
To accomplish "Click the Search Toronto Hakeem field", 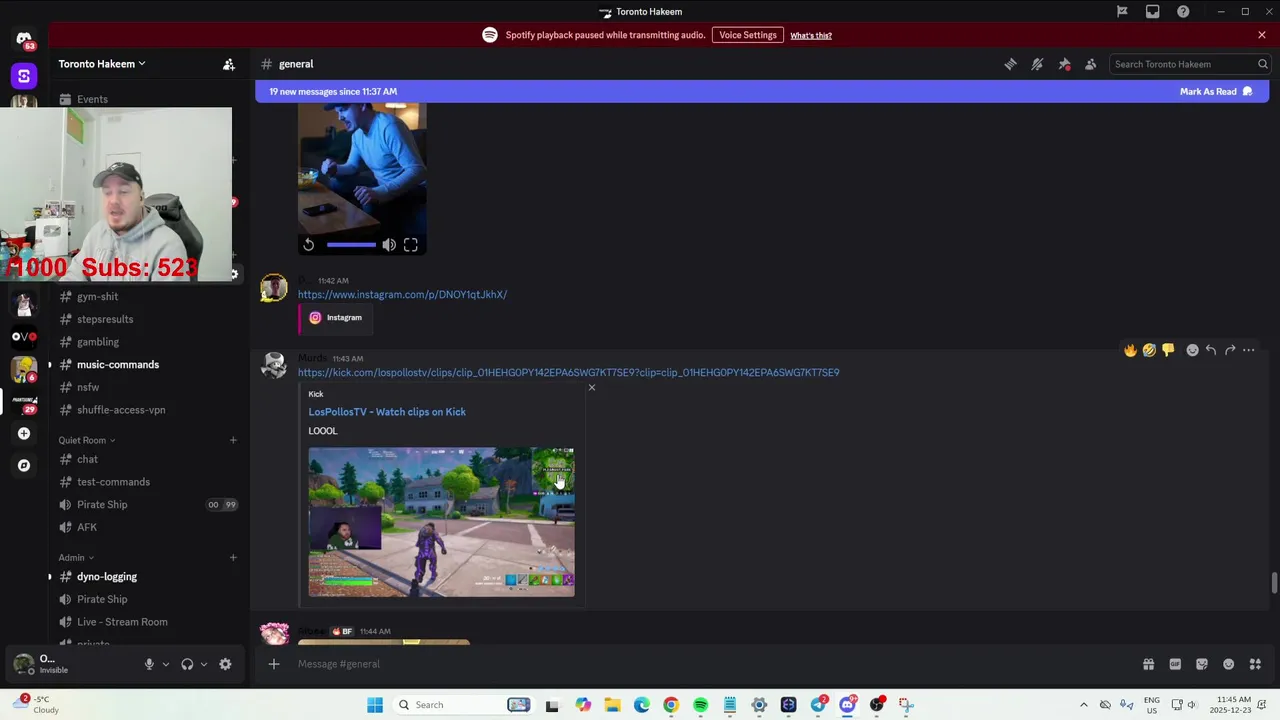I will [x=1190, y=64].
